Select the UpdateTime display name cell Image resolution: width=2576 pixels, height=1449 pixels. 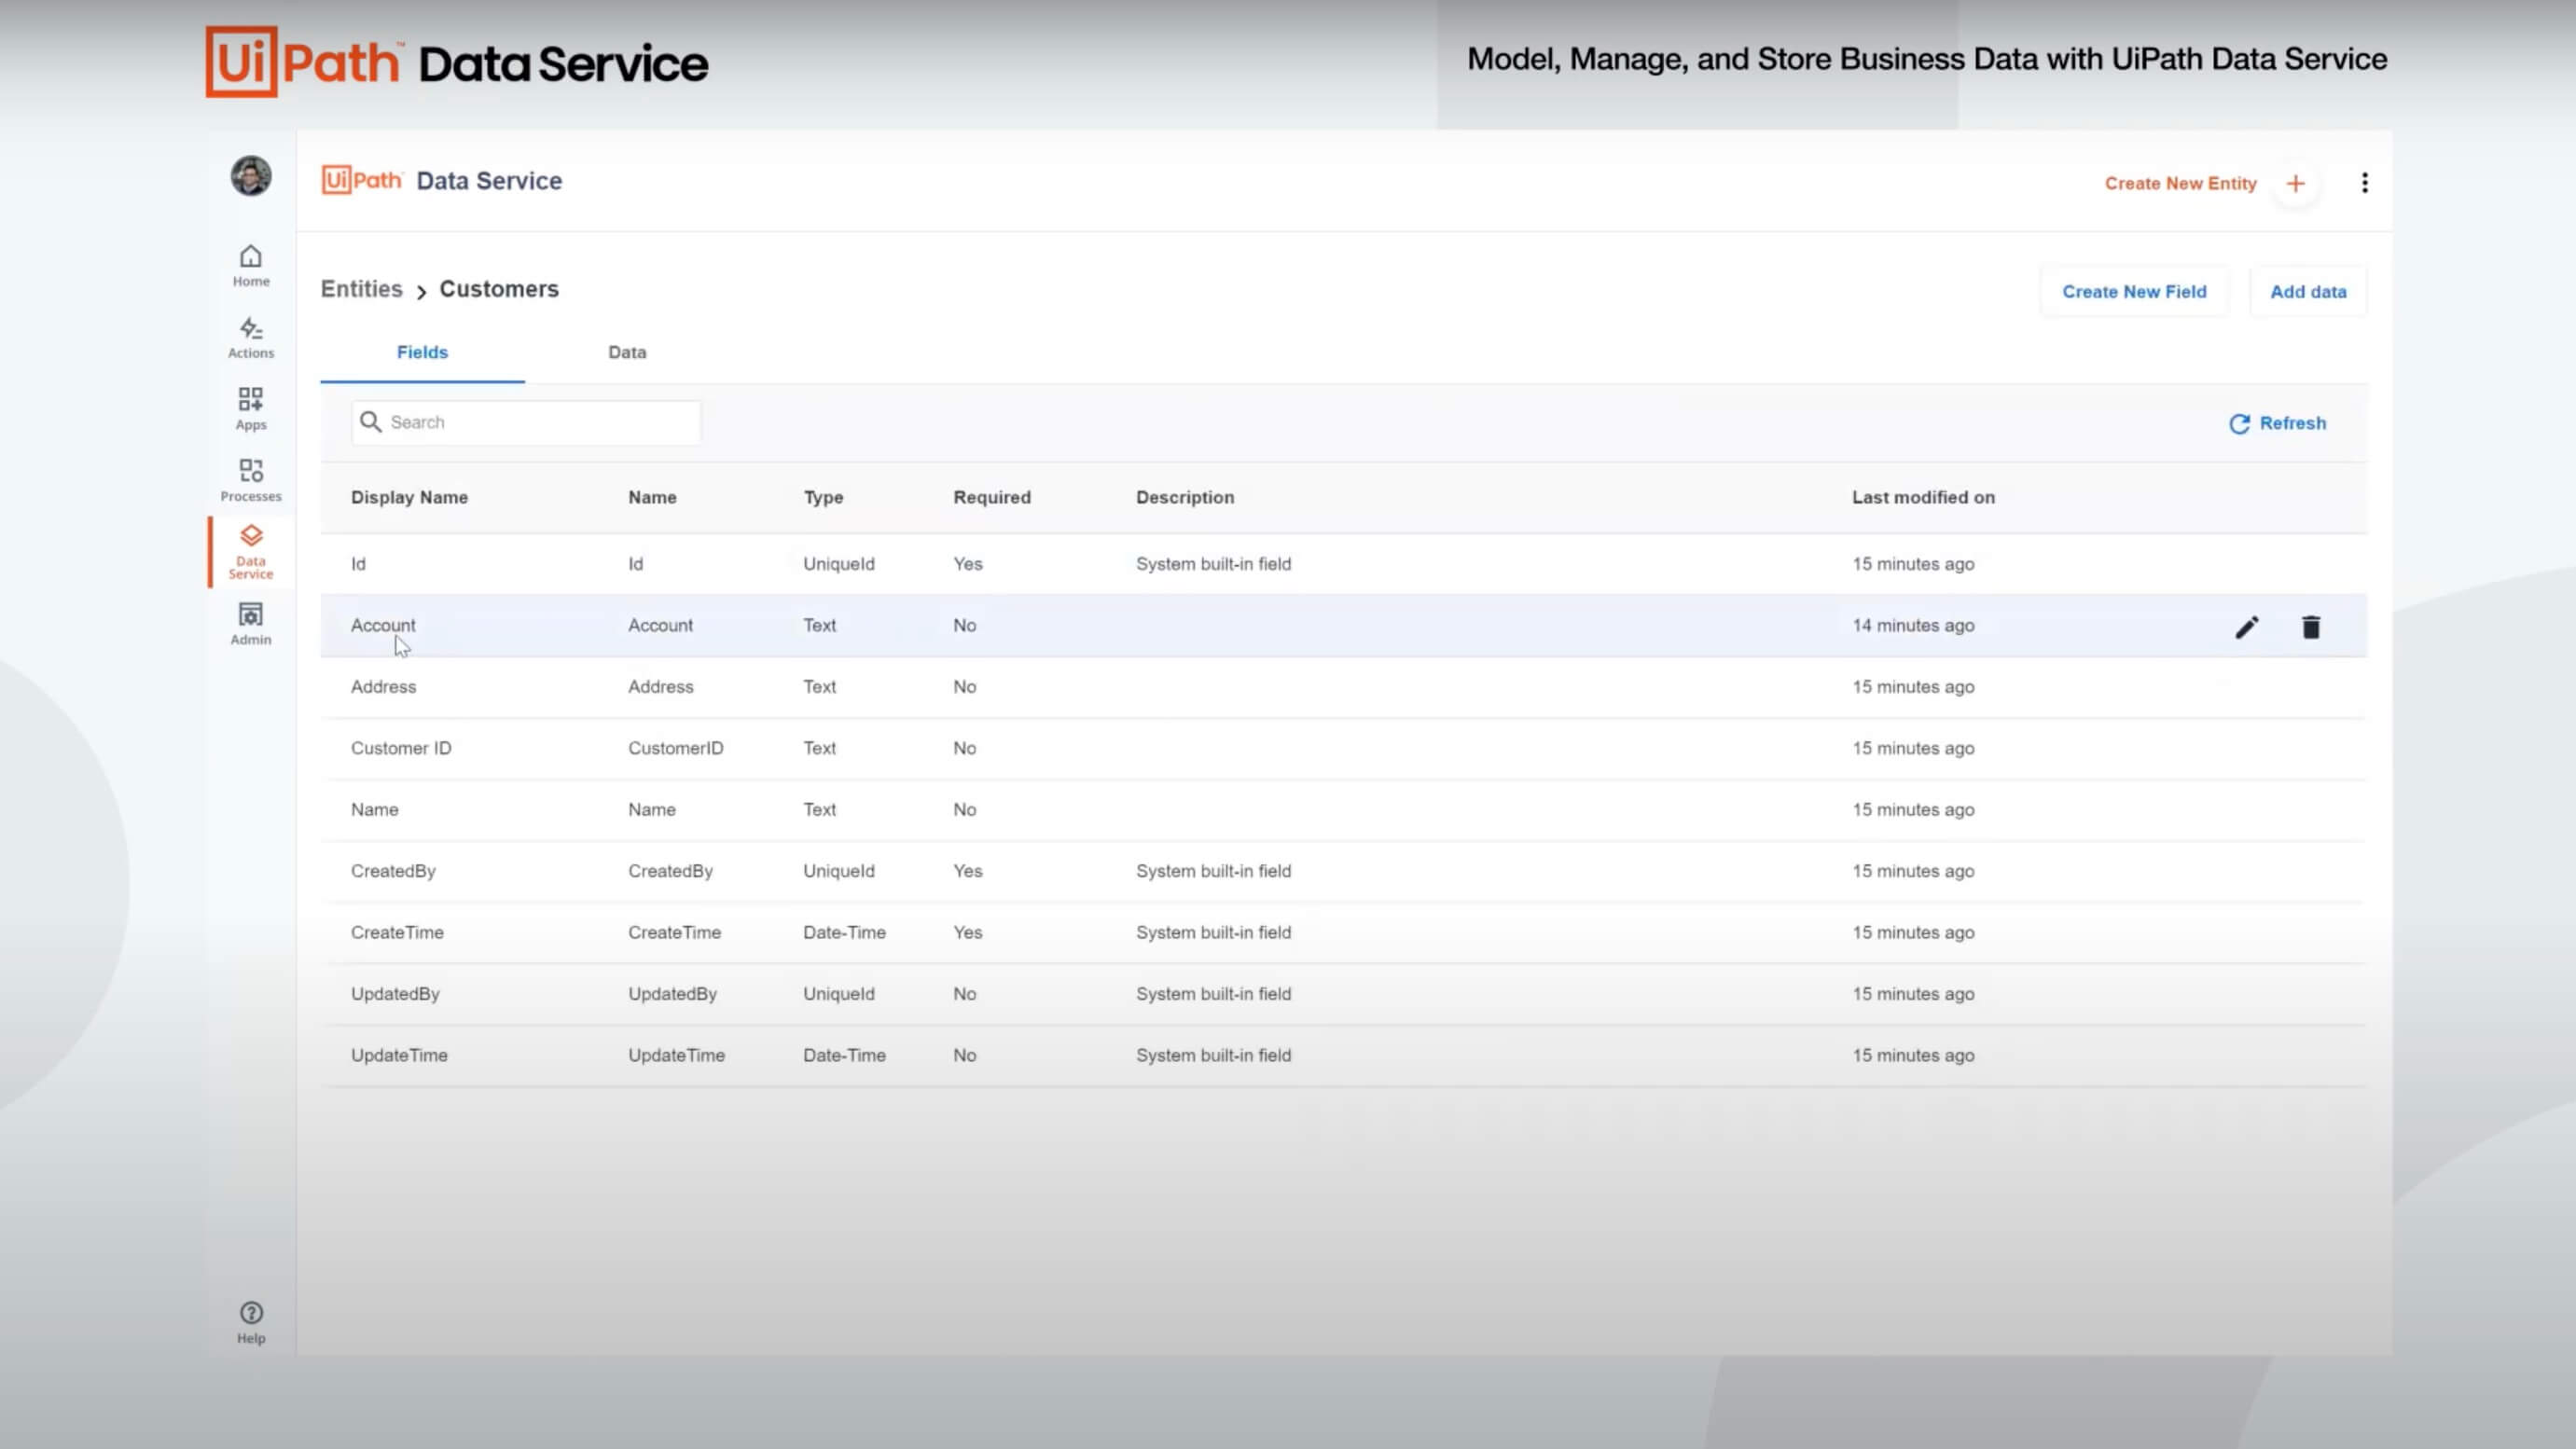tap(399, 1055)
